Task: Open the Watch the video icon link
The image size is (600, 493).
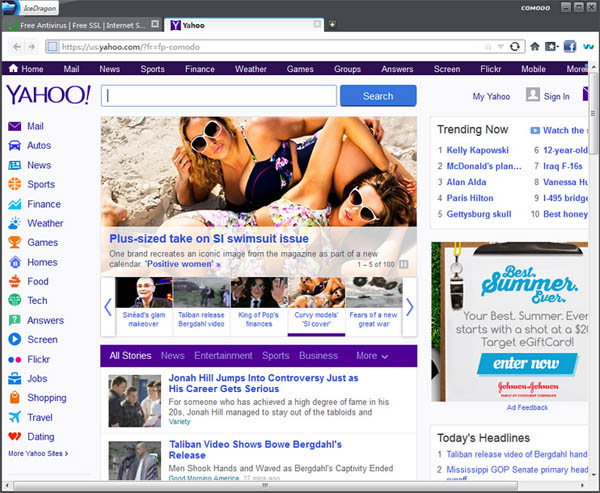Action: click(535, 131)
